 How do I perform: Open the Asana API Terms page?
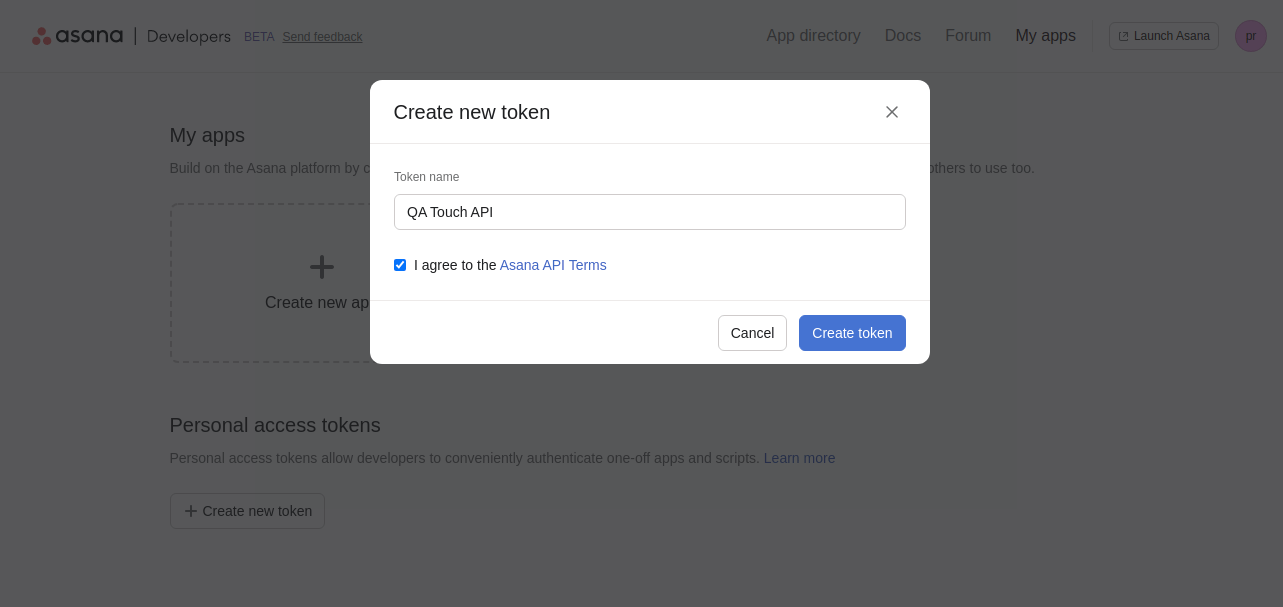coord(553,265)
